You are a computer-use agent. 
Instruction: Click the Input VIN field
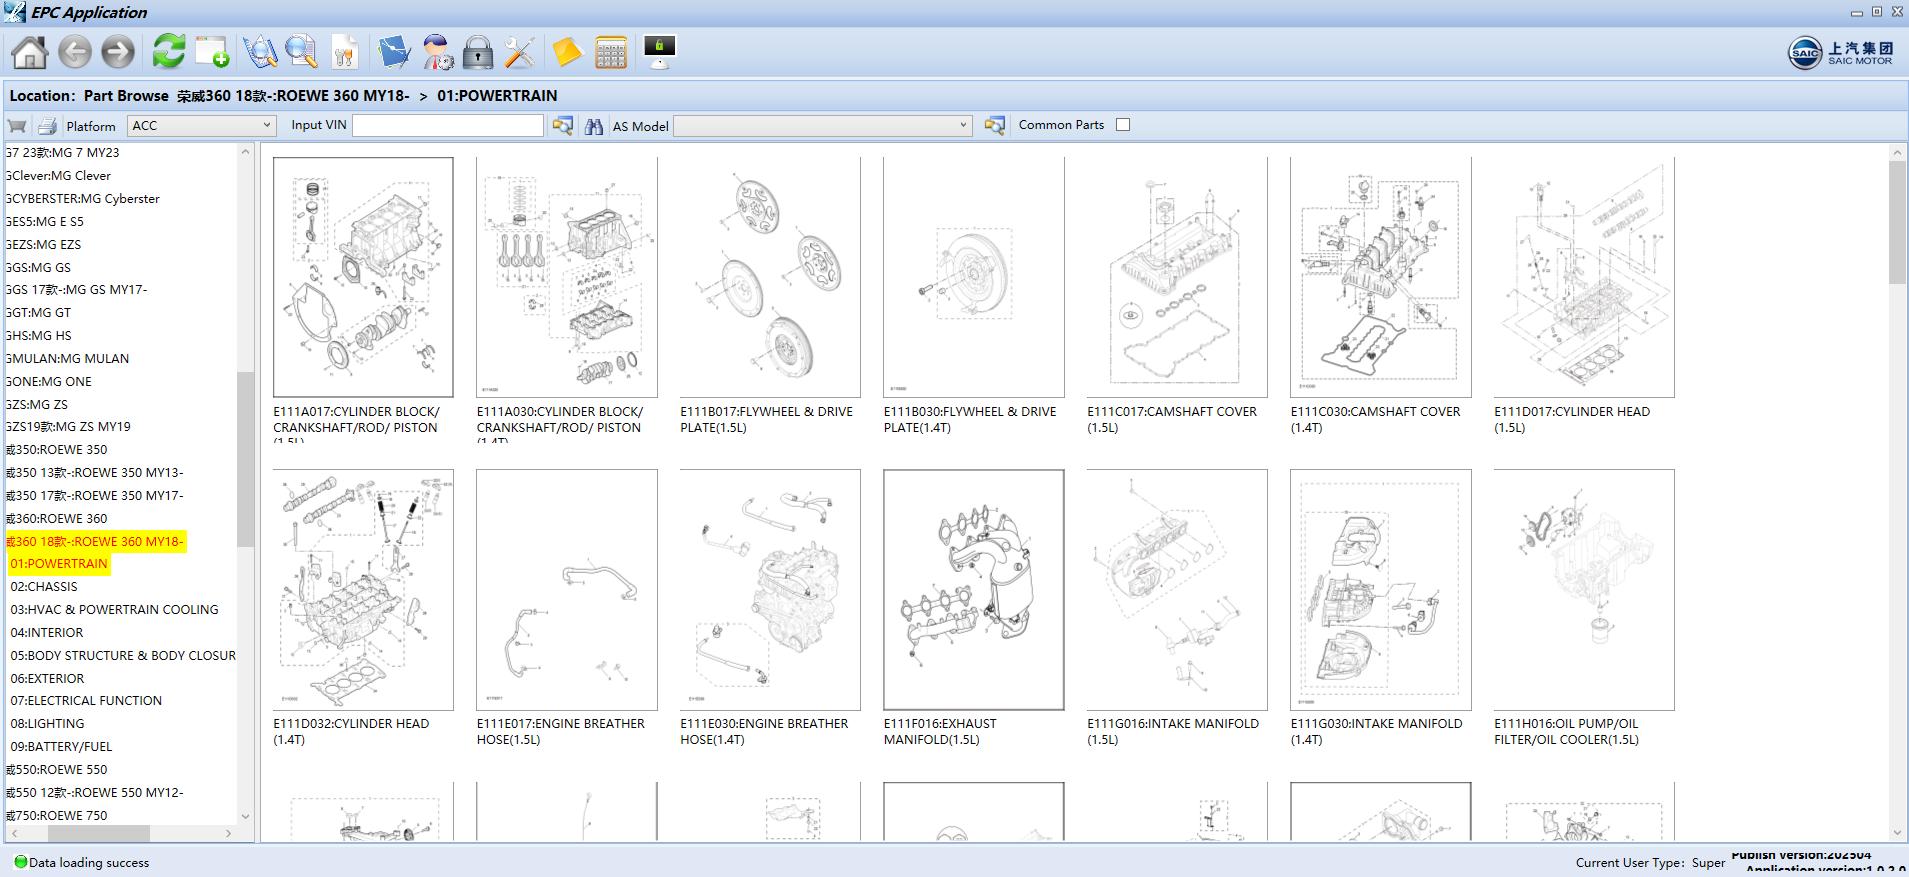[x=448, y=125]
